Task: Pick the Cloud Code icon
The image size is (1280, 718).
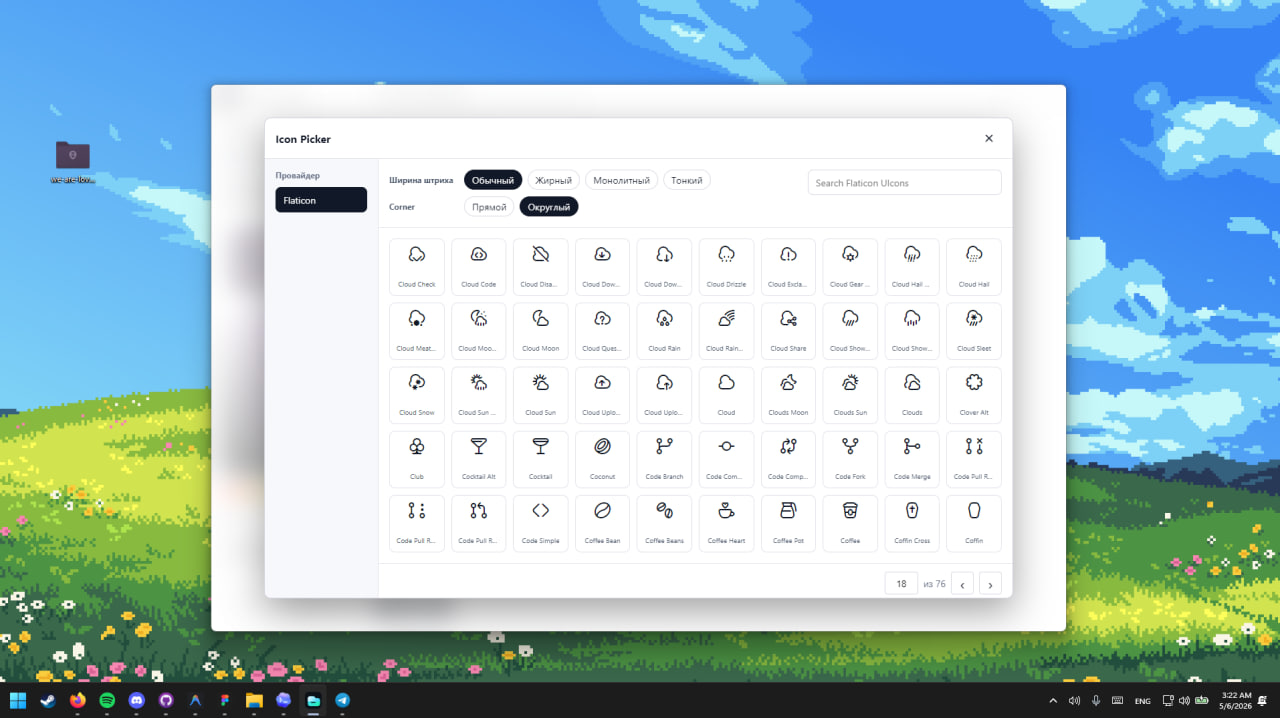Action: pos(478,266)
